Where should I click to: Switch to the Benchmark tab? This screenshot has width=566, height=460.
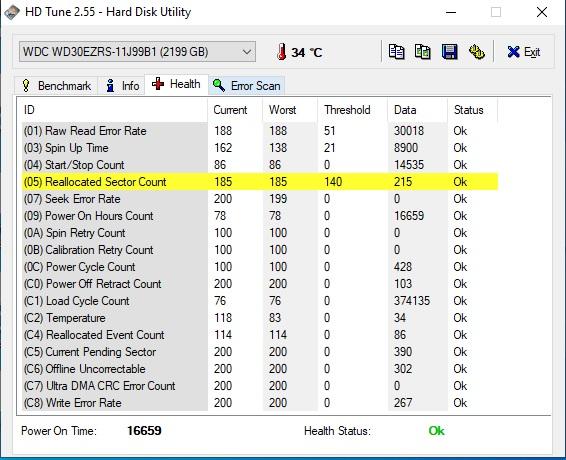click(x=56, y=86)
